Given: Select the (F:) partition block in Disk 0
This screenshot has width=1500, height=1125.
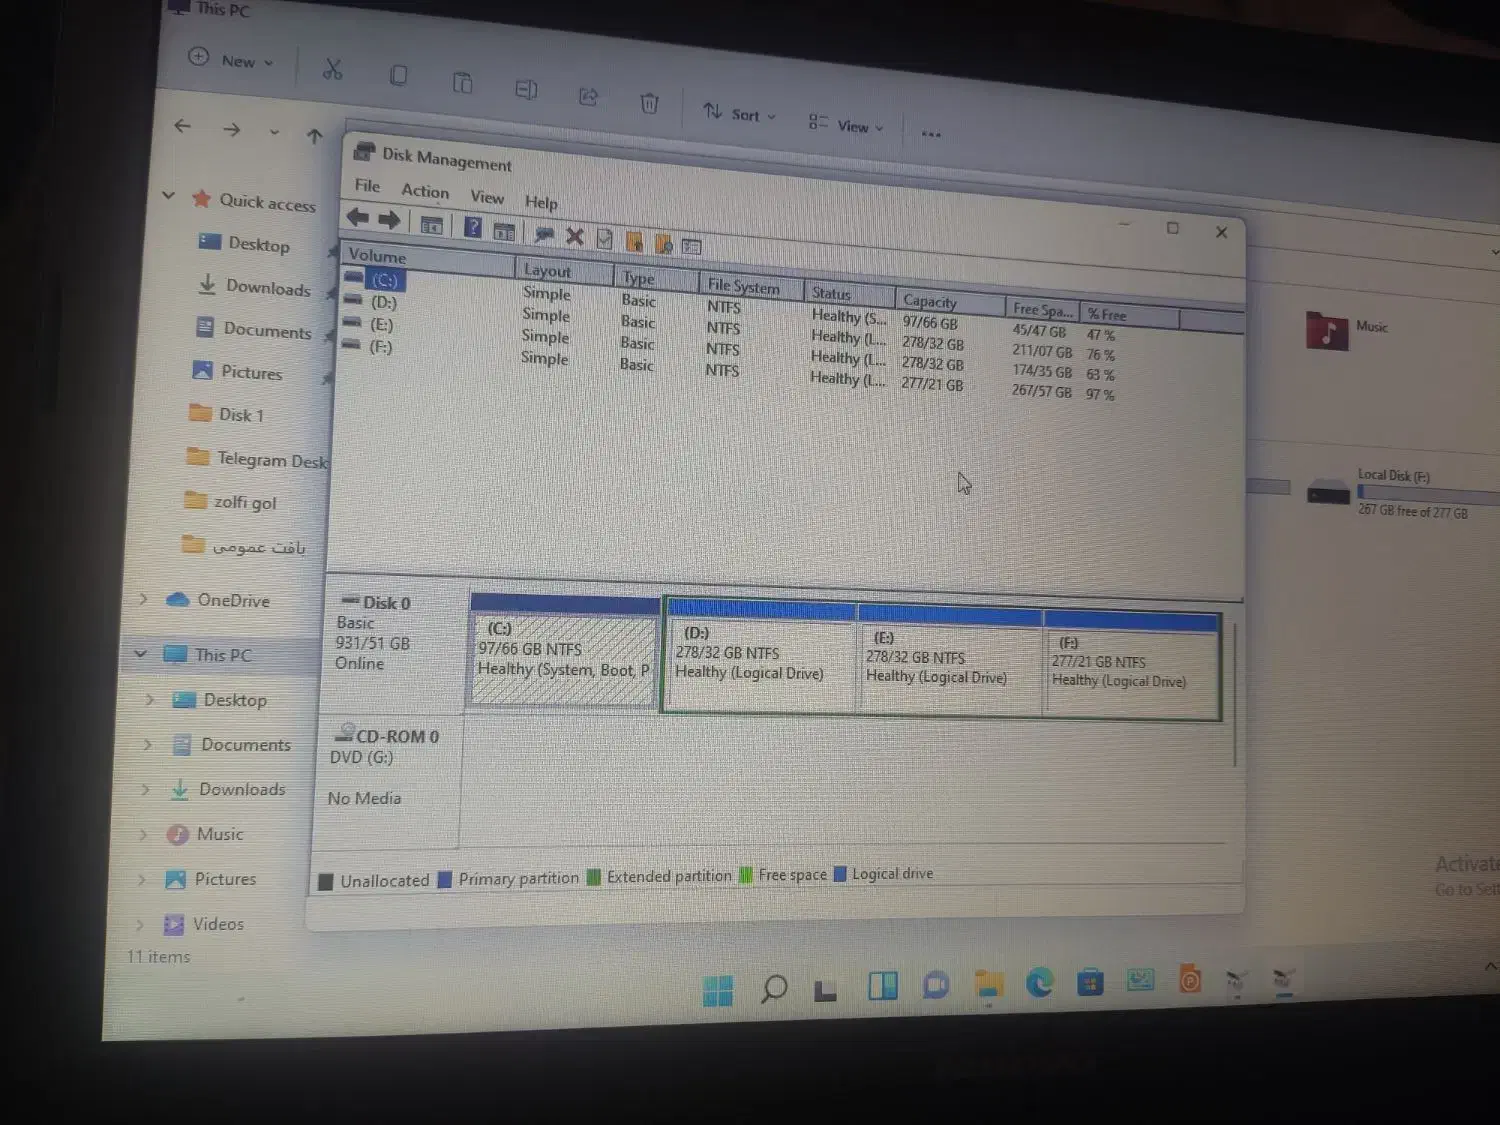Looking at the screenshot, I should click(1133, 664).
